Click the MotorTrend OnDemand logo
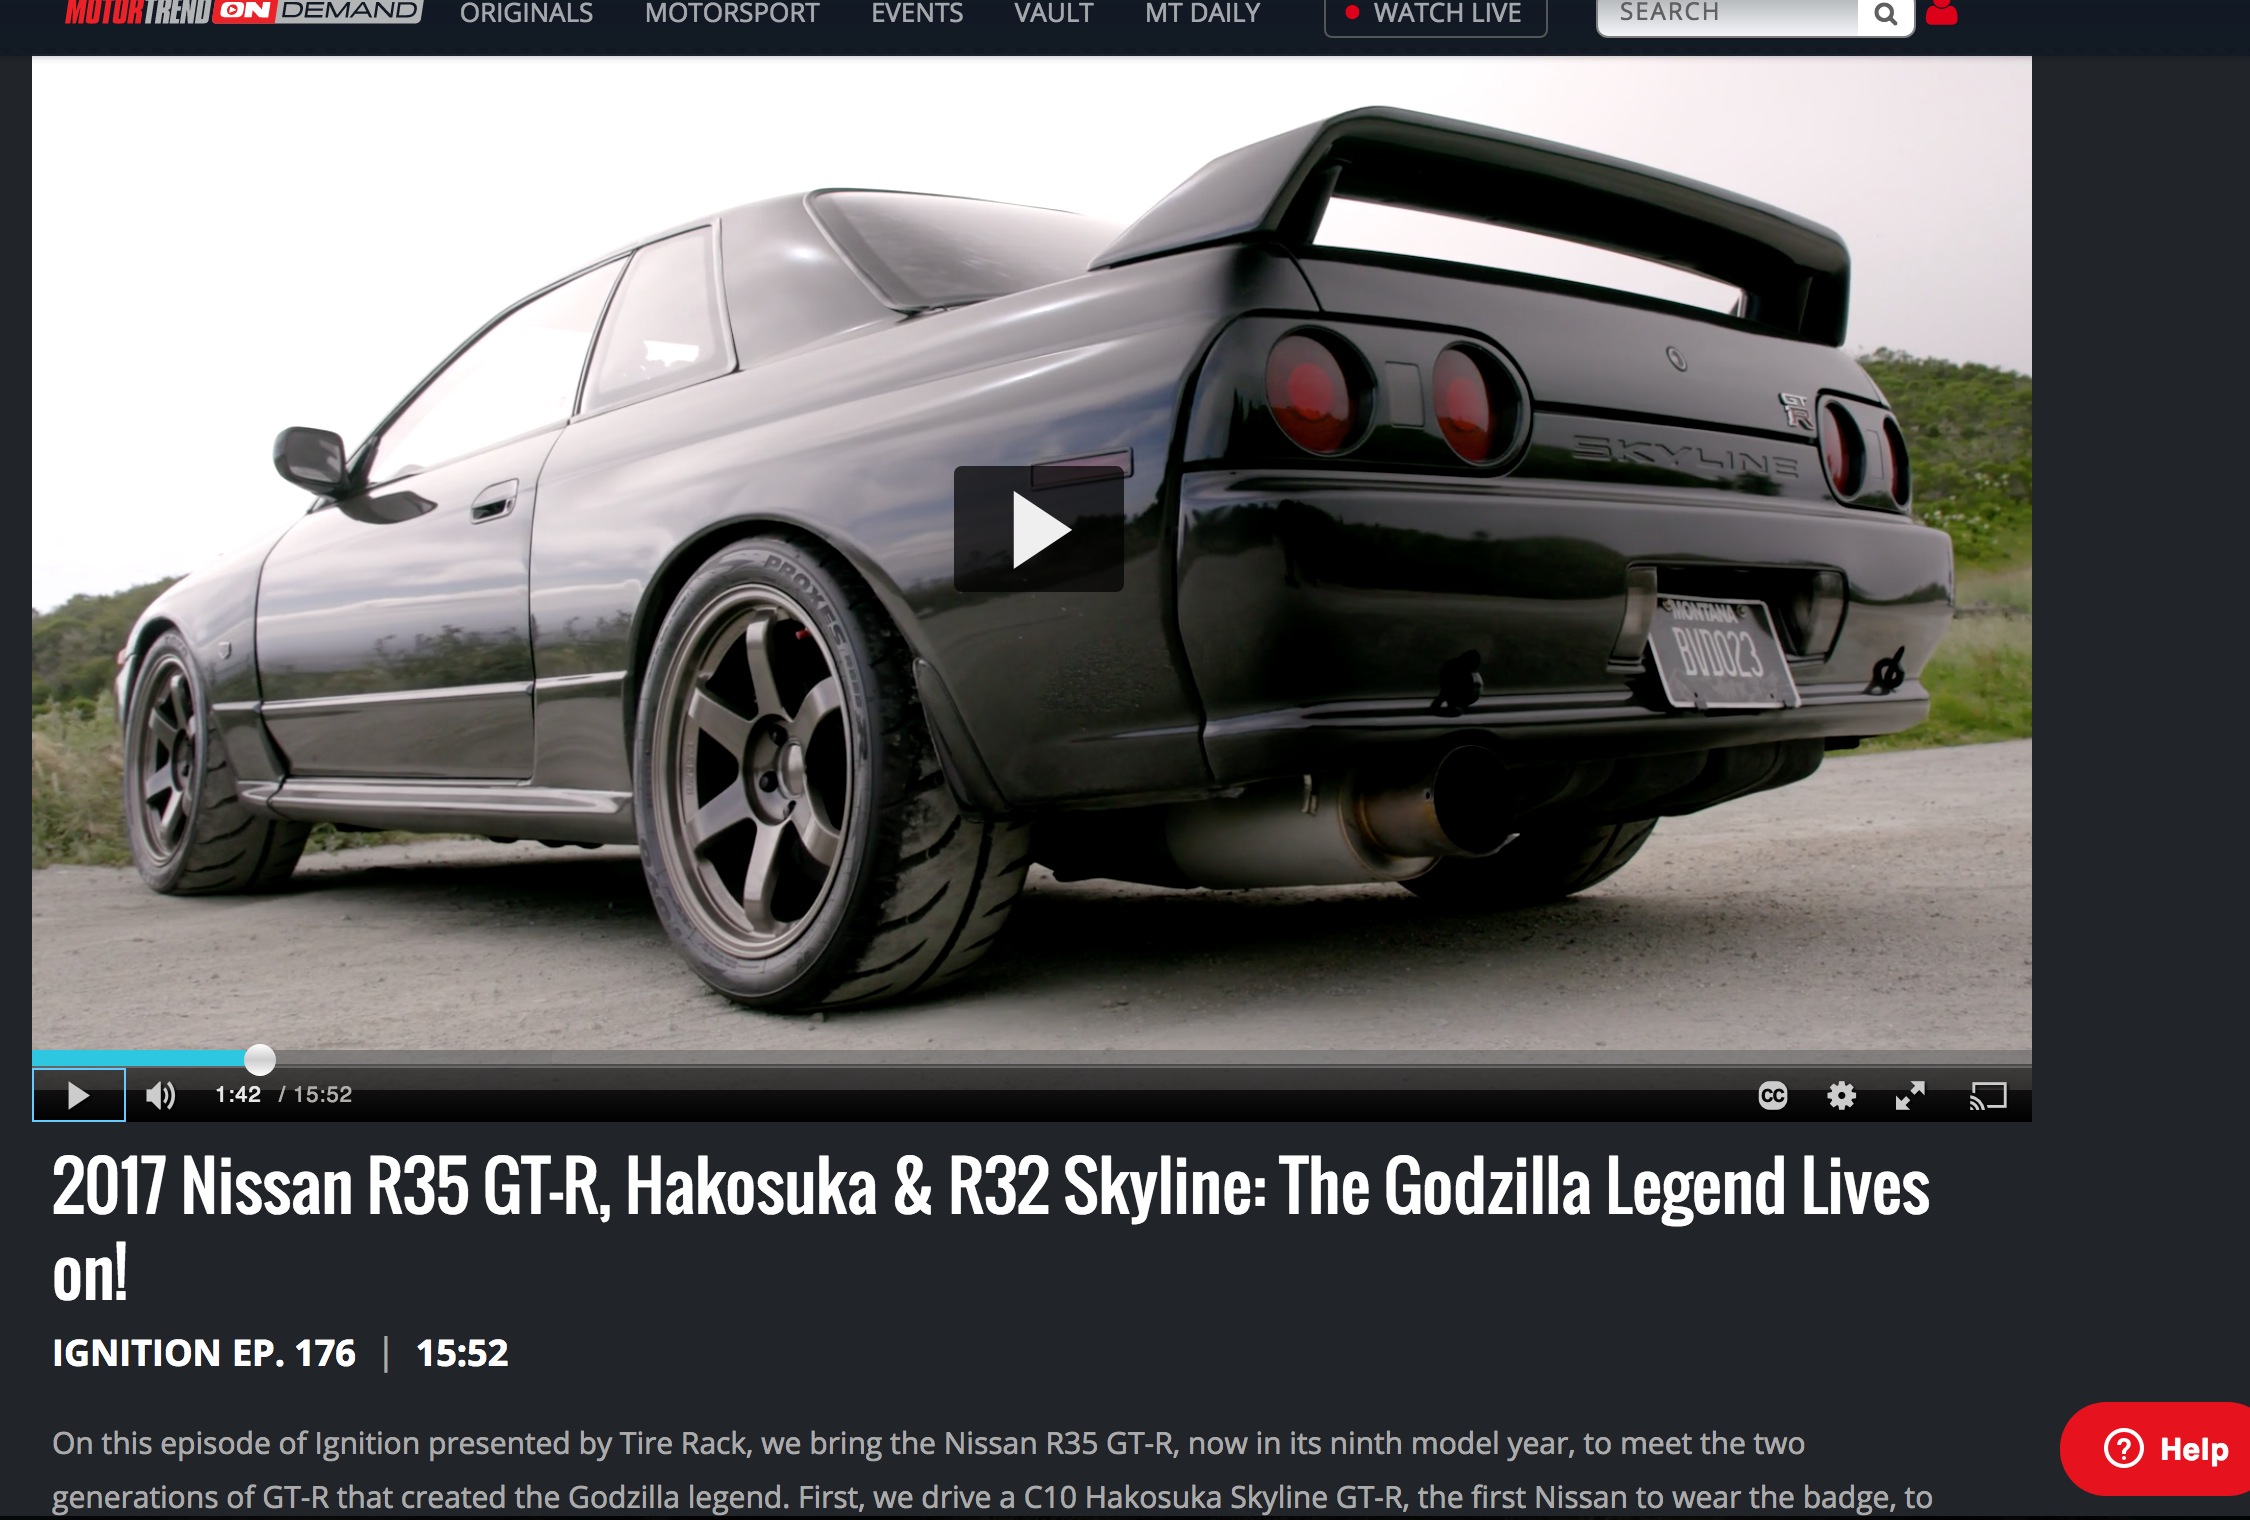2250x1520 pixels. pyautogui.click(x=243, y=11)
